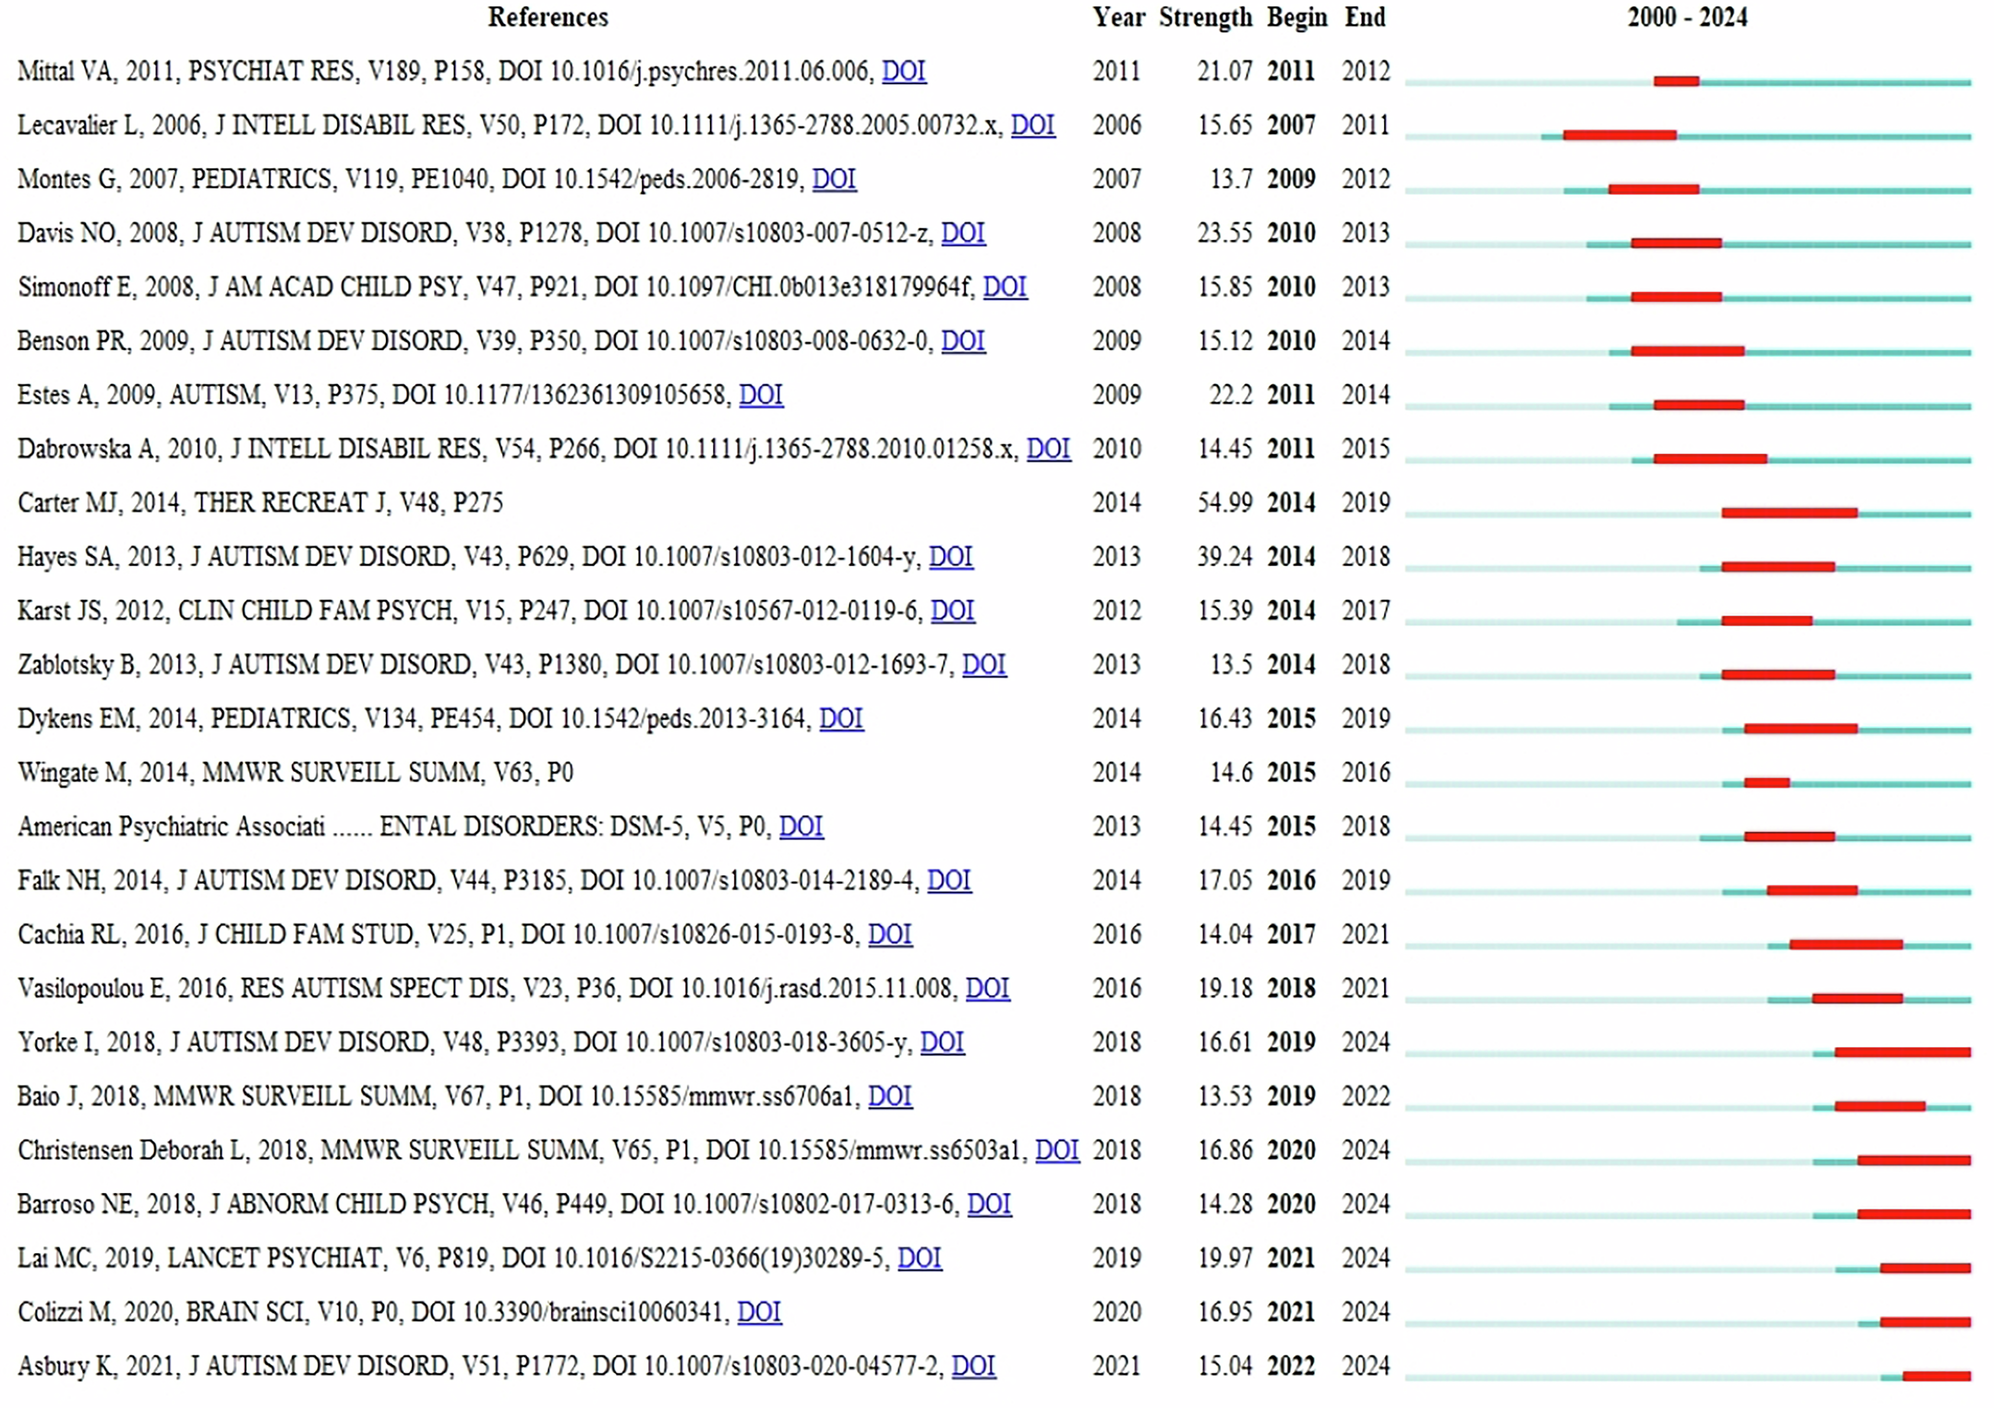Click DOI link of Davis NO 2008
The width and height of the screenshot is (1994, 1408).
[x=962, y=233]
